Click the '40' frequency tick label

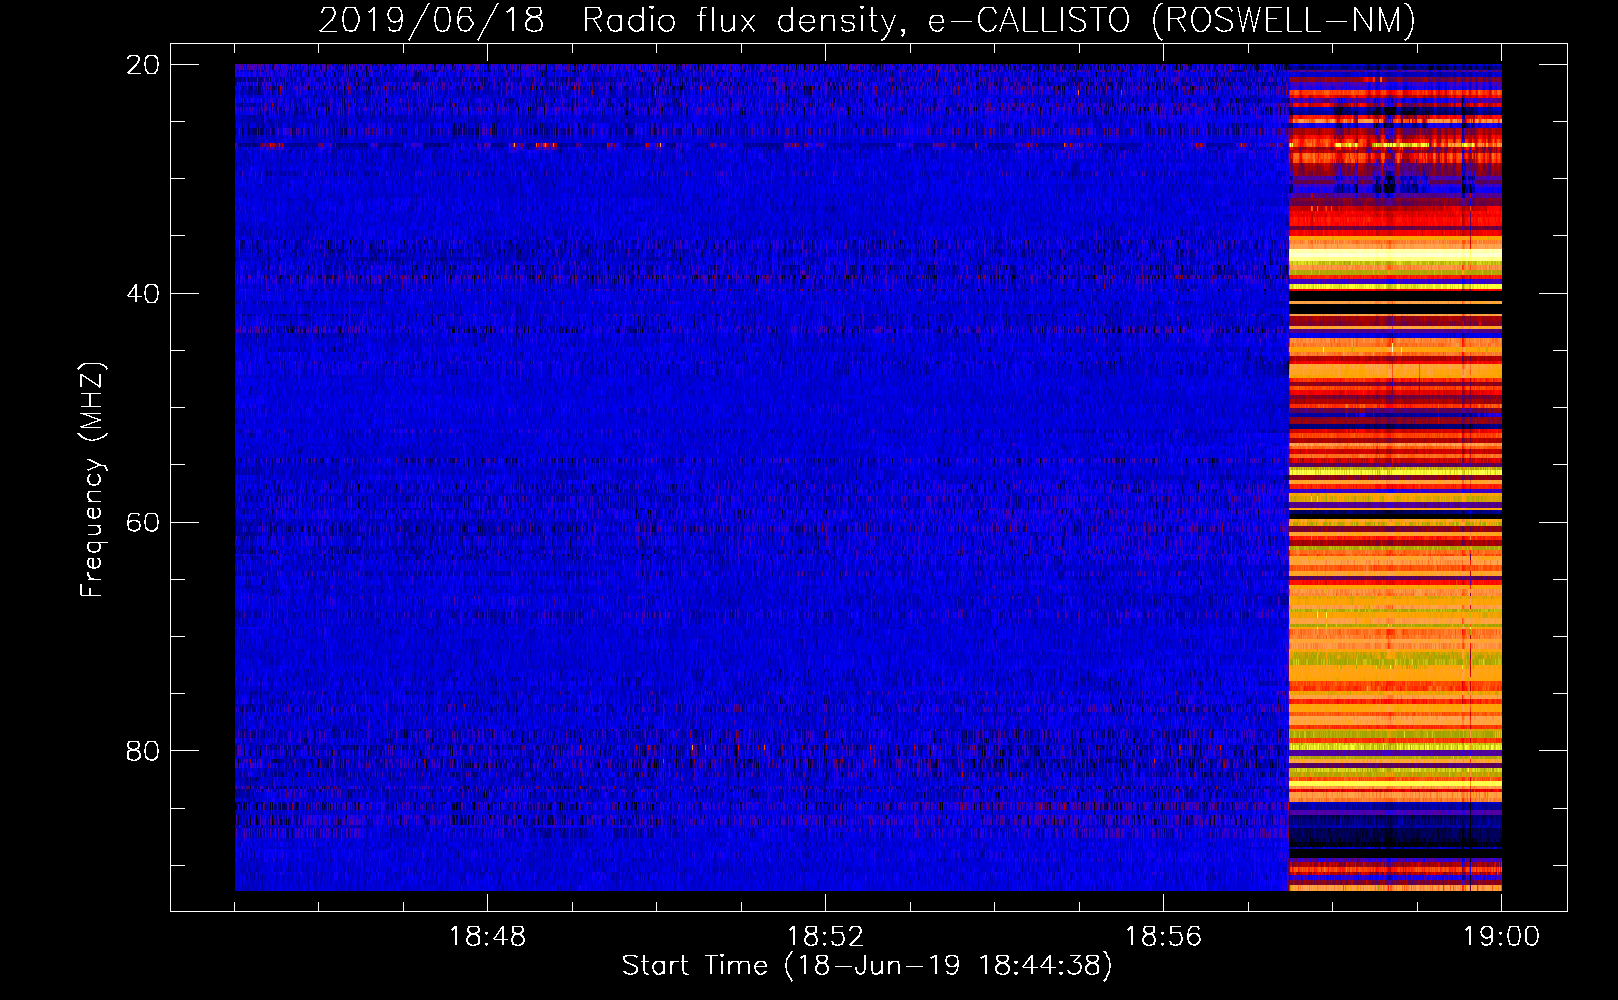coord(143,294)
